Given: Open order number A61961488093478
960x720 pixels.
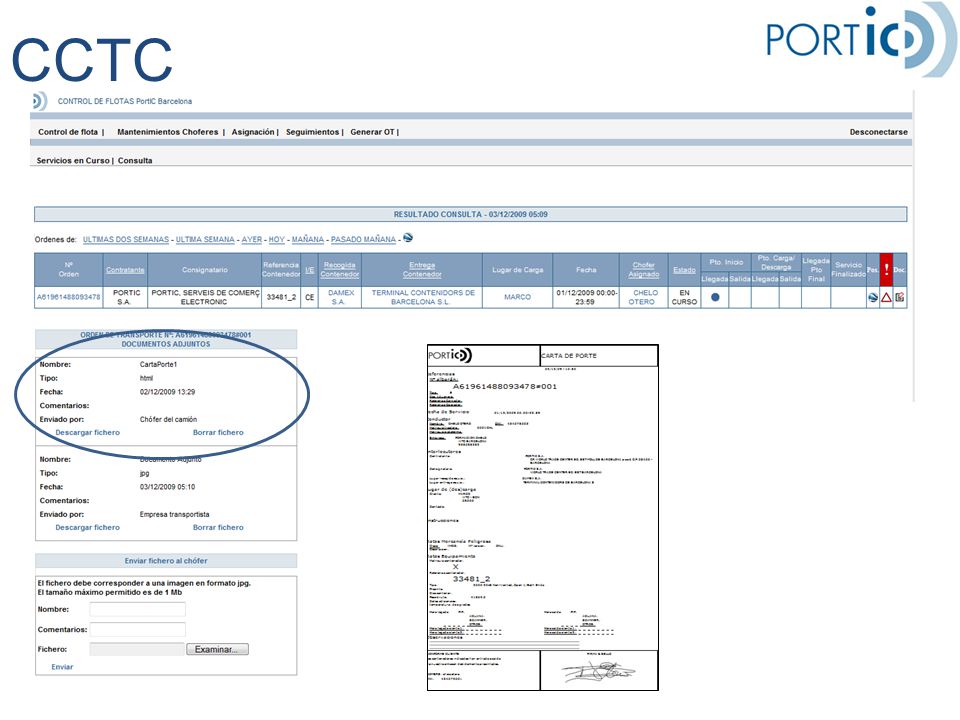Looking at the screenshot, I should click(69, 297).
